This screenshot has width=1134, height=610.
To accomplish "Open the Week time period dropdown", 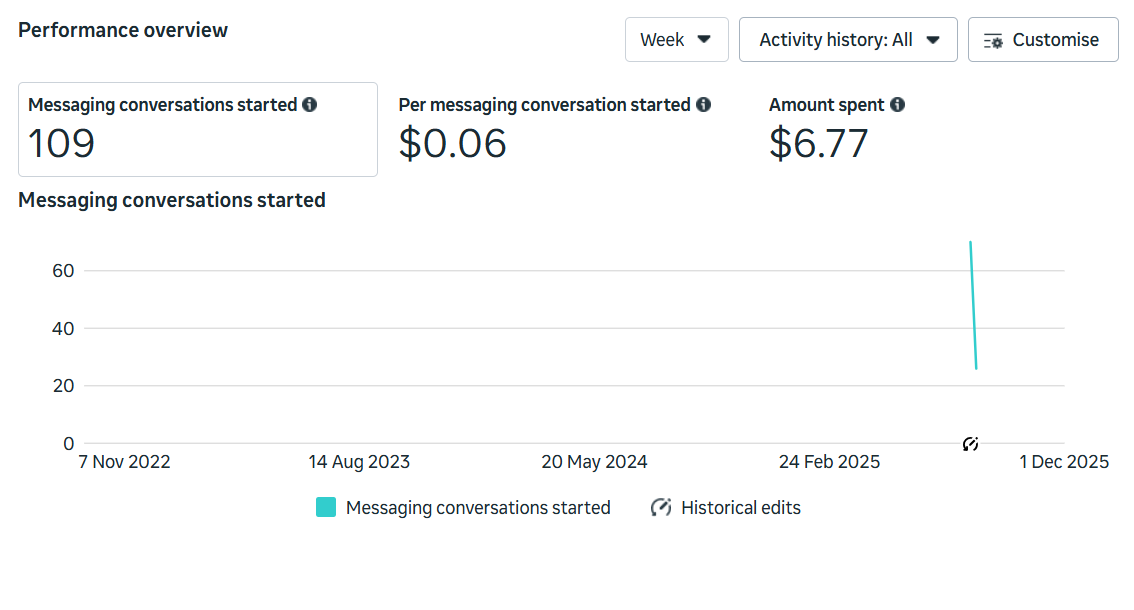I will point(676,40).
